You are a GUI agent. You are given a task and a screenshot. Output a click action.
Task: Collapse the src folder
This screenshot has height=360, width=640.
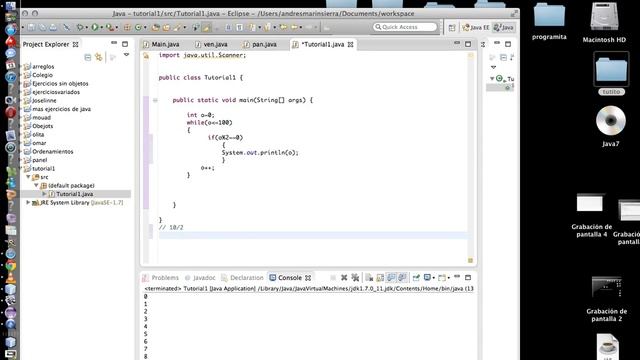pyautogui.click(x=28, y=177)
